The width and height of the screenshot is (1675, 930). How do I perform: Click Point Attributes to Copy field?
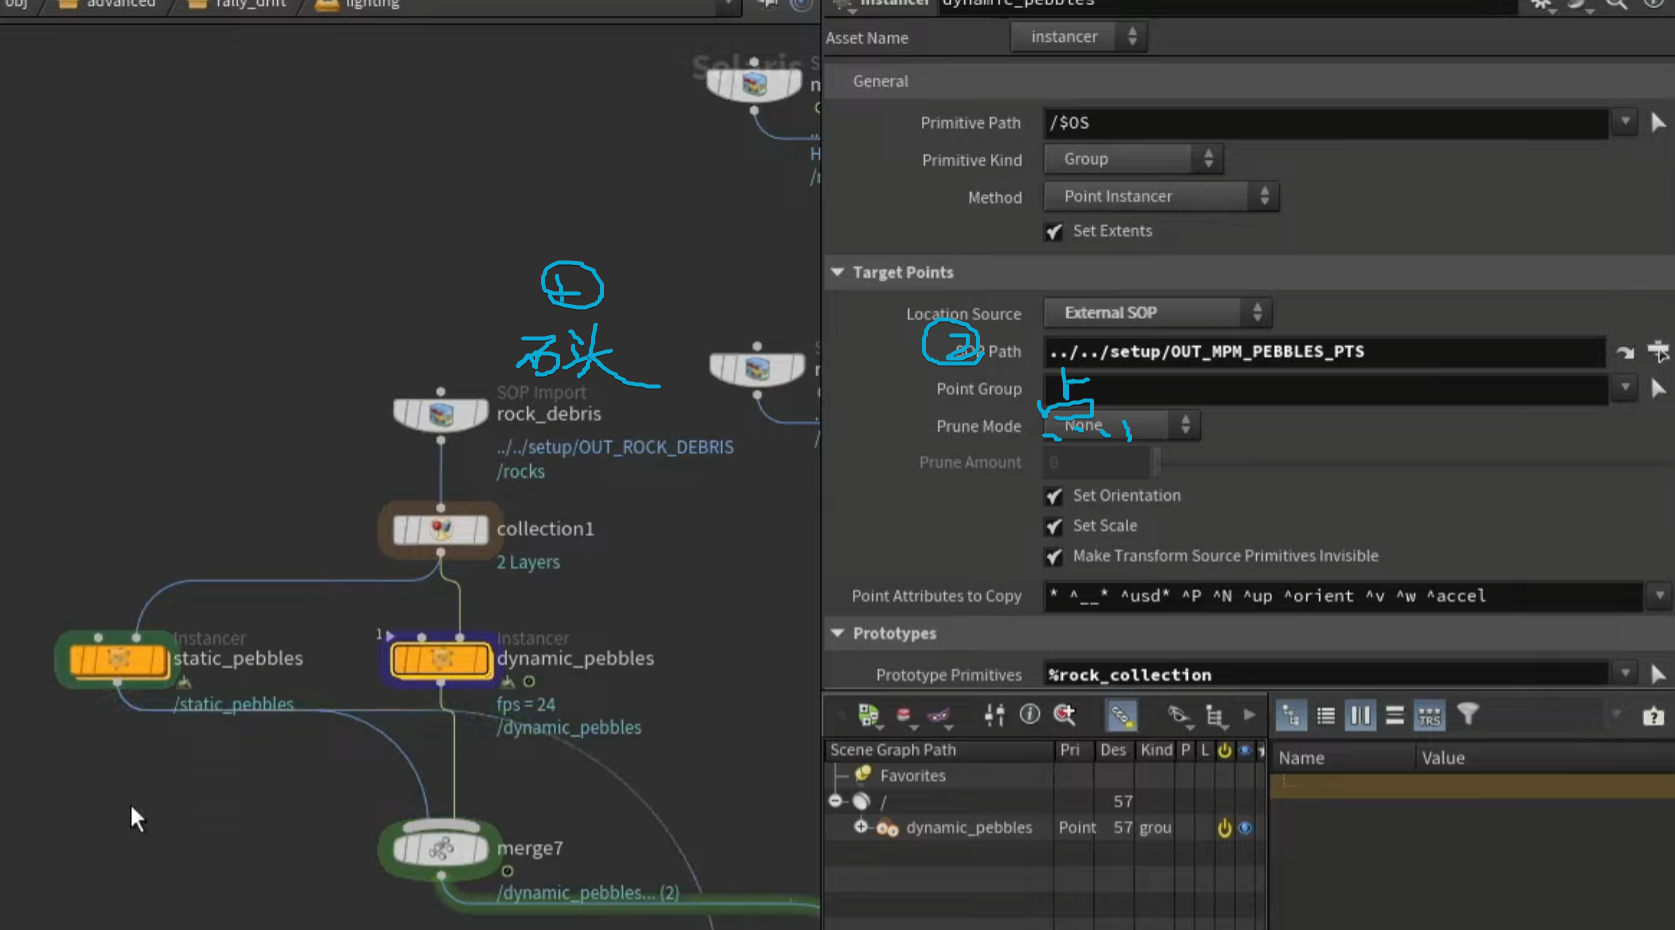[x=1343, y=595]
